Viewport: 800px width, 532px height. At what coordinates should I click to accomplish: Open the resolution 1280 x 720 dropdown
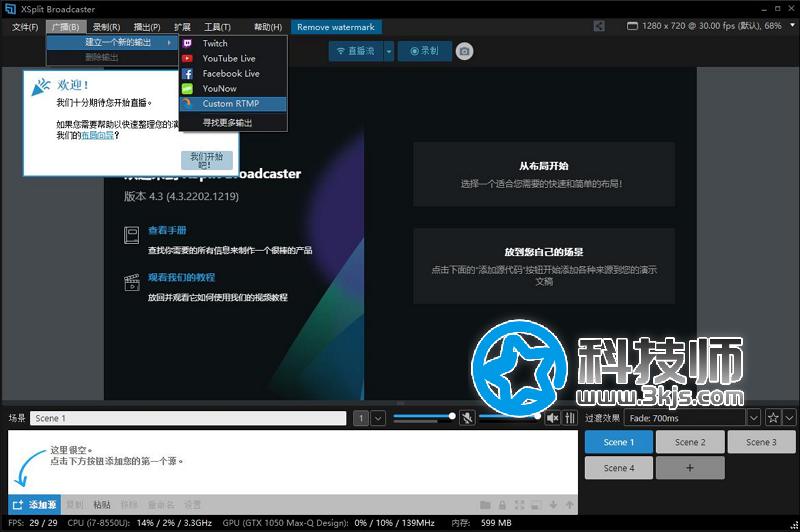point(711,26)
